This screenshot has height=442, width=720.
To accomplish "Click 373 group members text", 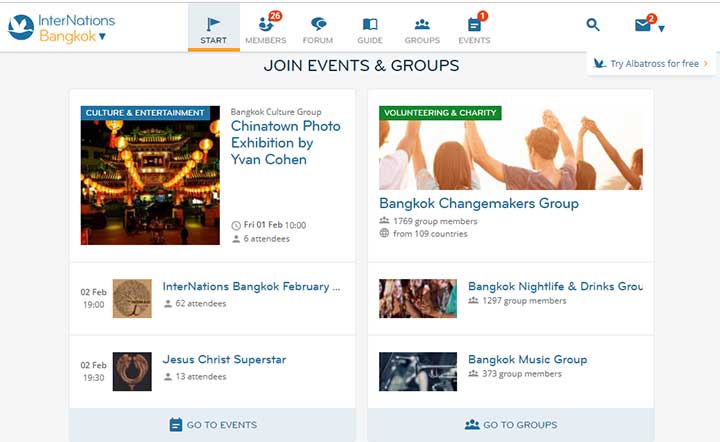I will point(522,374).
